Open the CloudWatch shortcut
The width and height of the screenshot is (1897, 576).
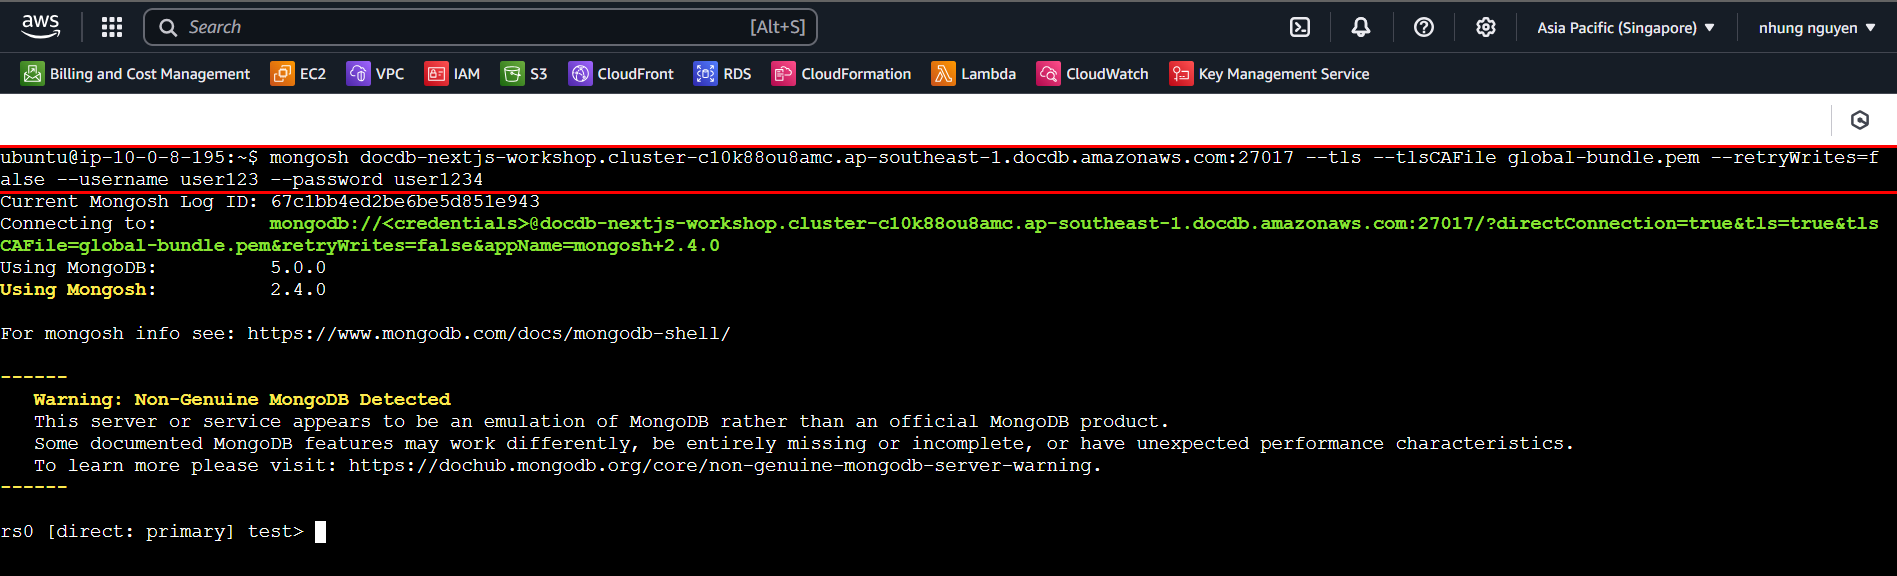(1092, 74)
